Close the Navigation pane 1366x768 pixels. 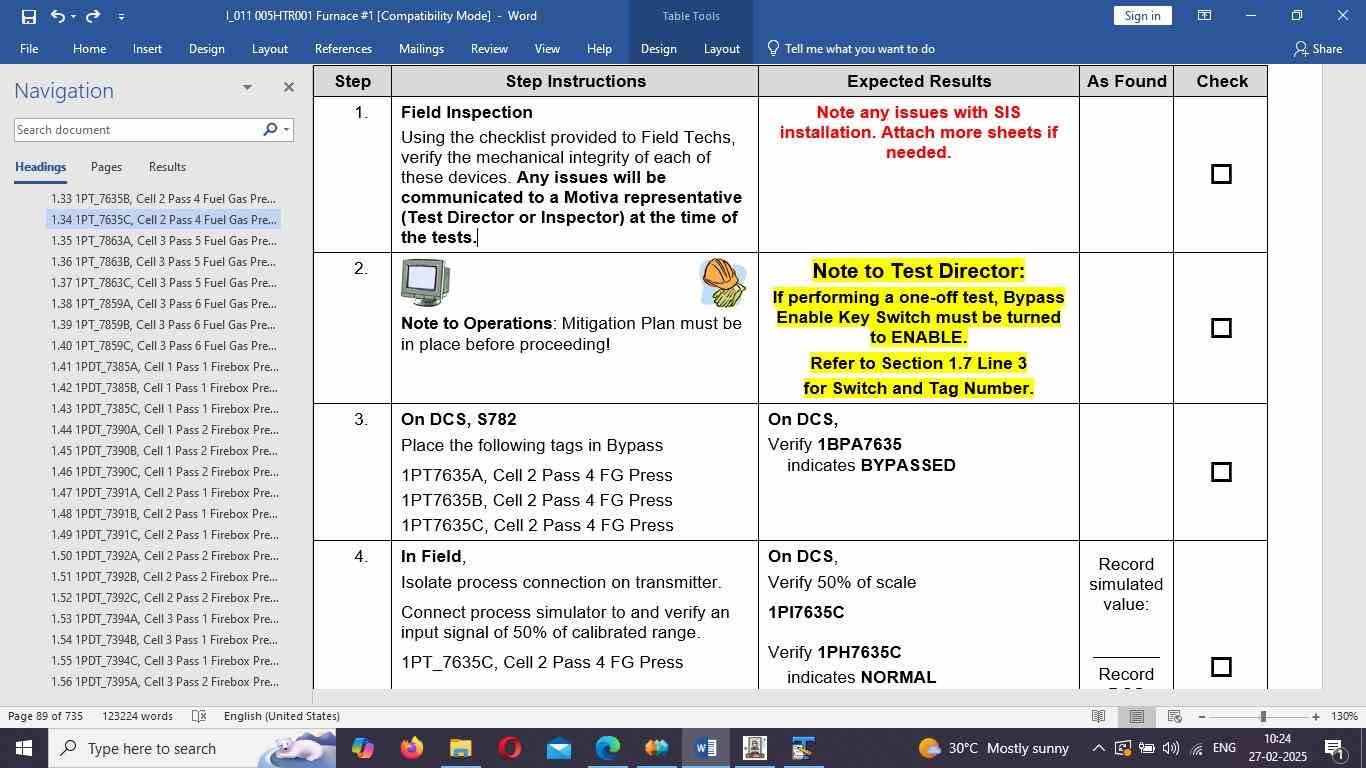(x=289, y=88)
